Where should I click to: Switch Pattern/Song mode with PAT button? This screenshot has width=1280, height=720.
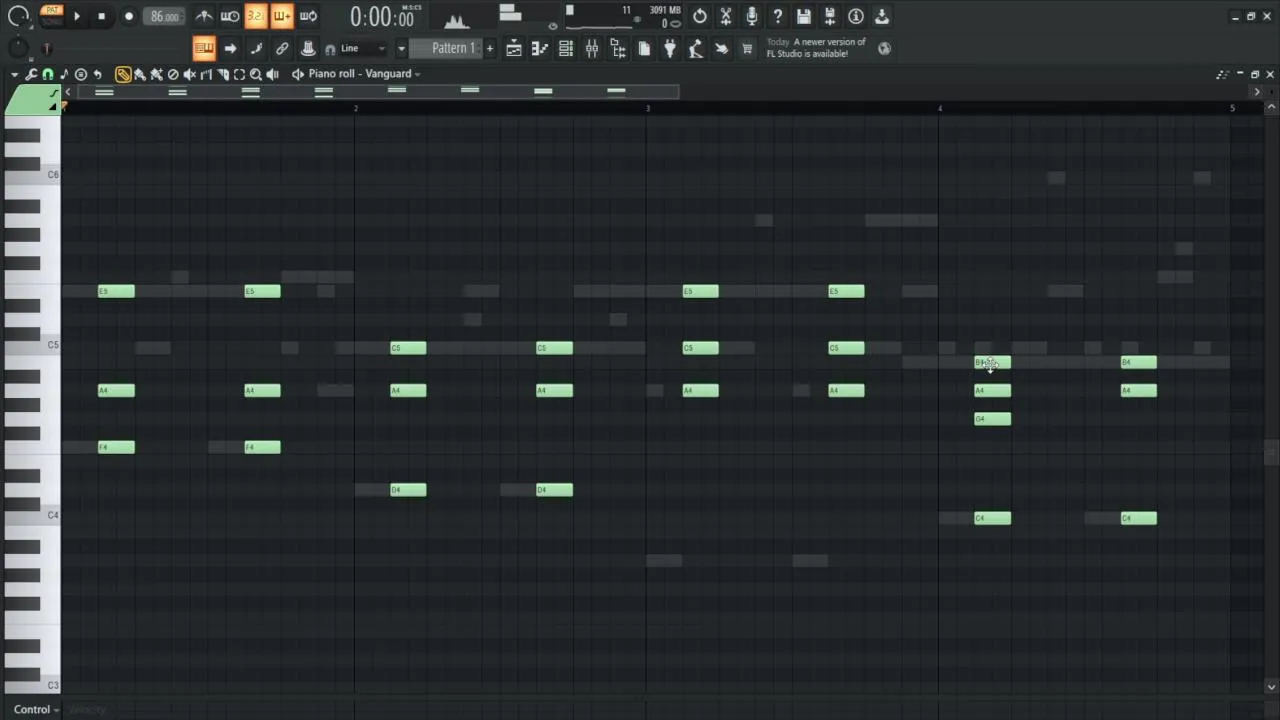(x=51, y=10)
